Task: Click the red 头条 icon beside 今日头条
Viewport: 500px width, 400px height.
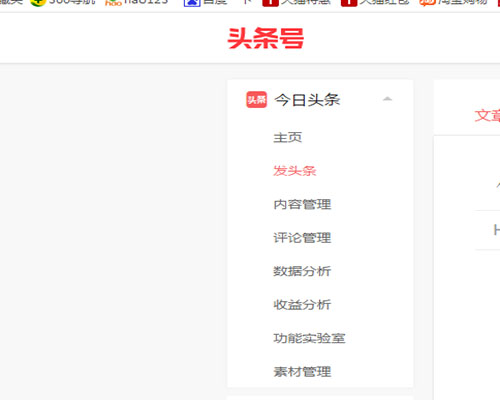Action: tap(256, 100)
